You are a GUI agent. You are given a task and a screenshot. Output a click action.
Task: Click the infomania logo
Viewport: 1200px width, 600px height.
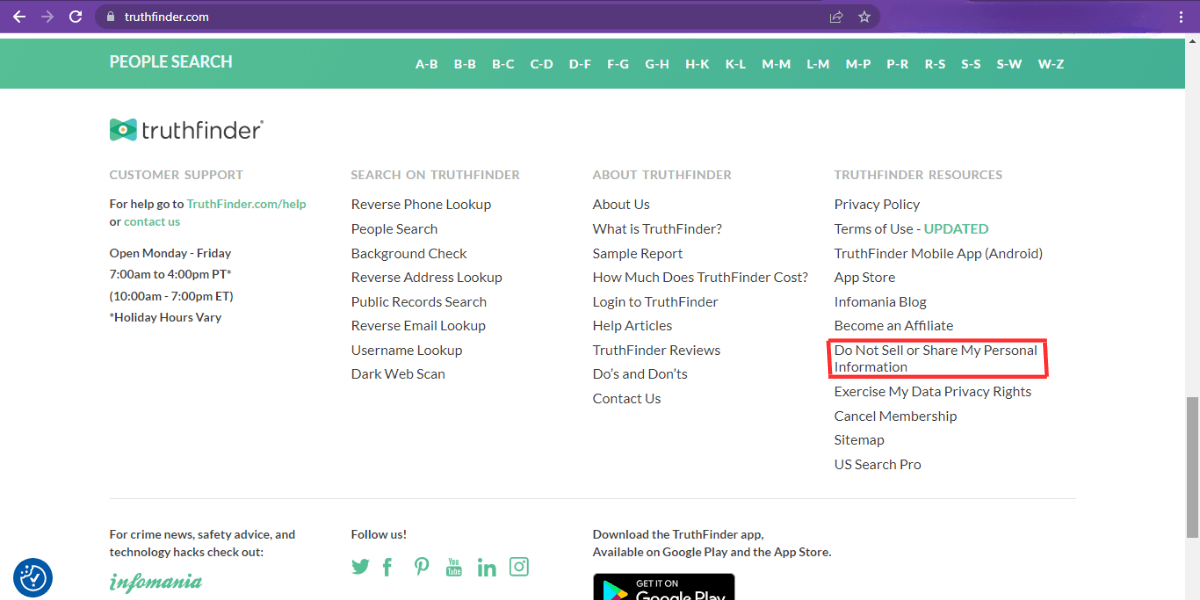click(x=156, y=582)
